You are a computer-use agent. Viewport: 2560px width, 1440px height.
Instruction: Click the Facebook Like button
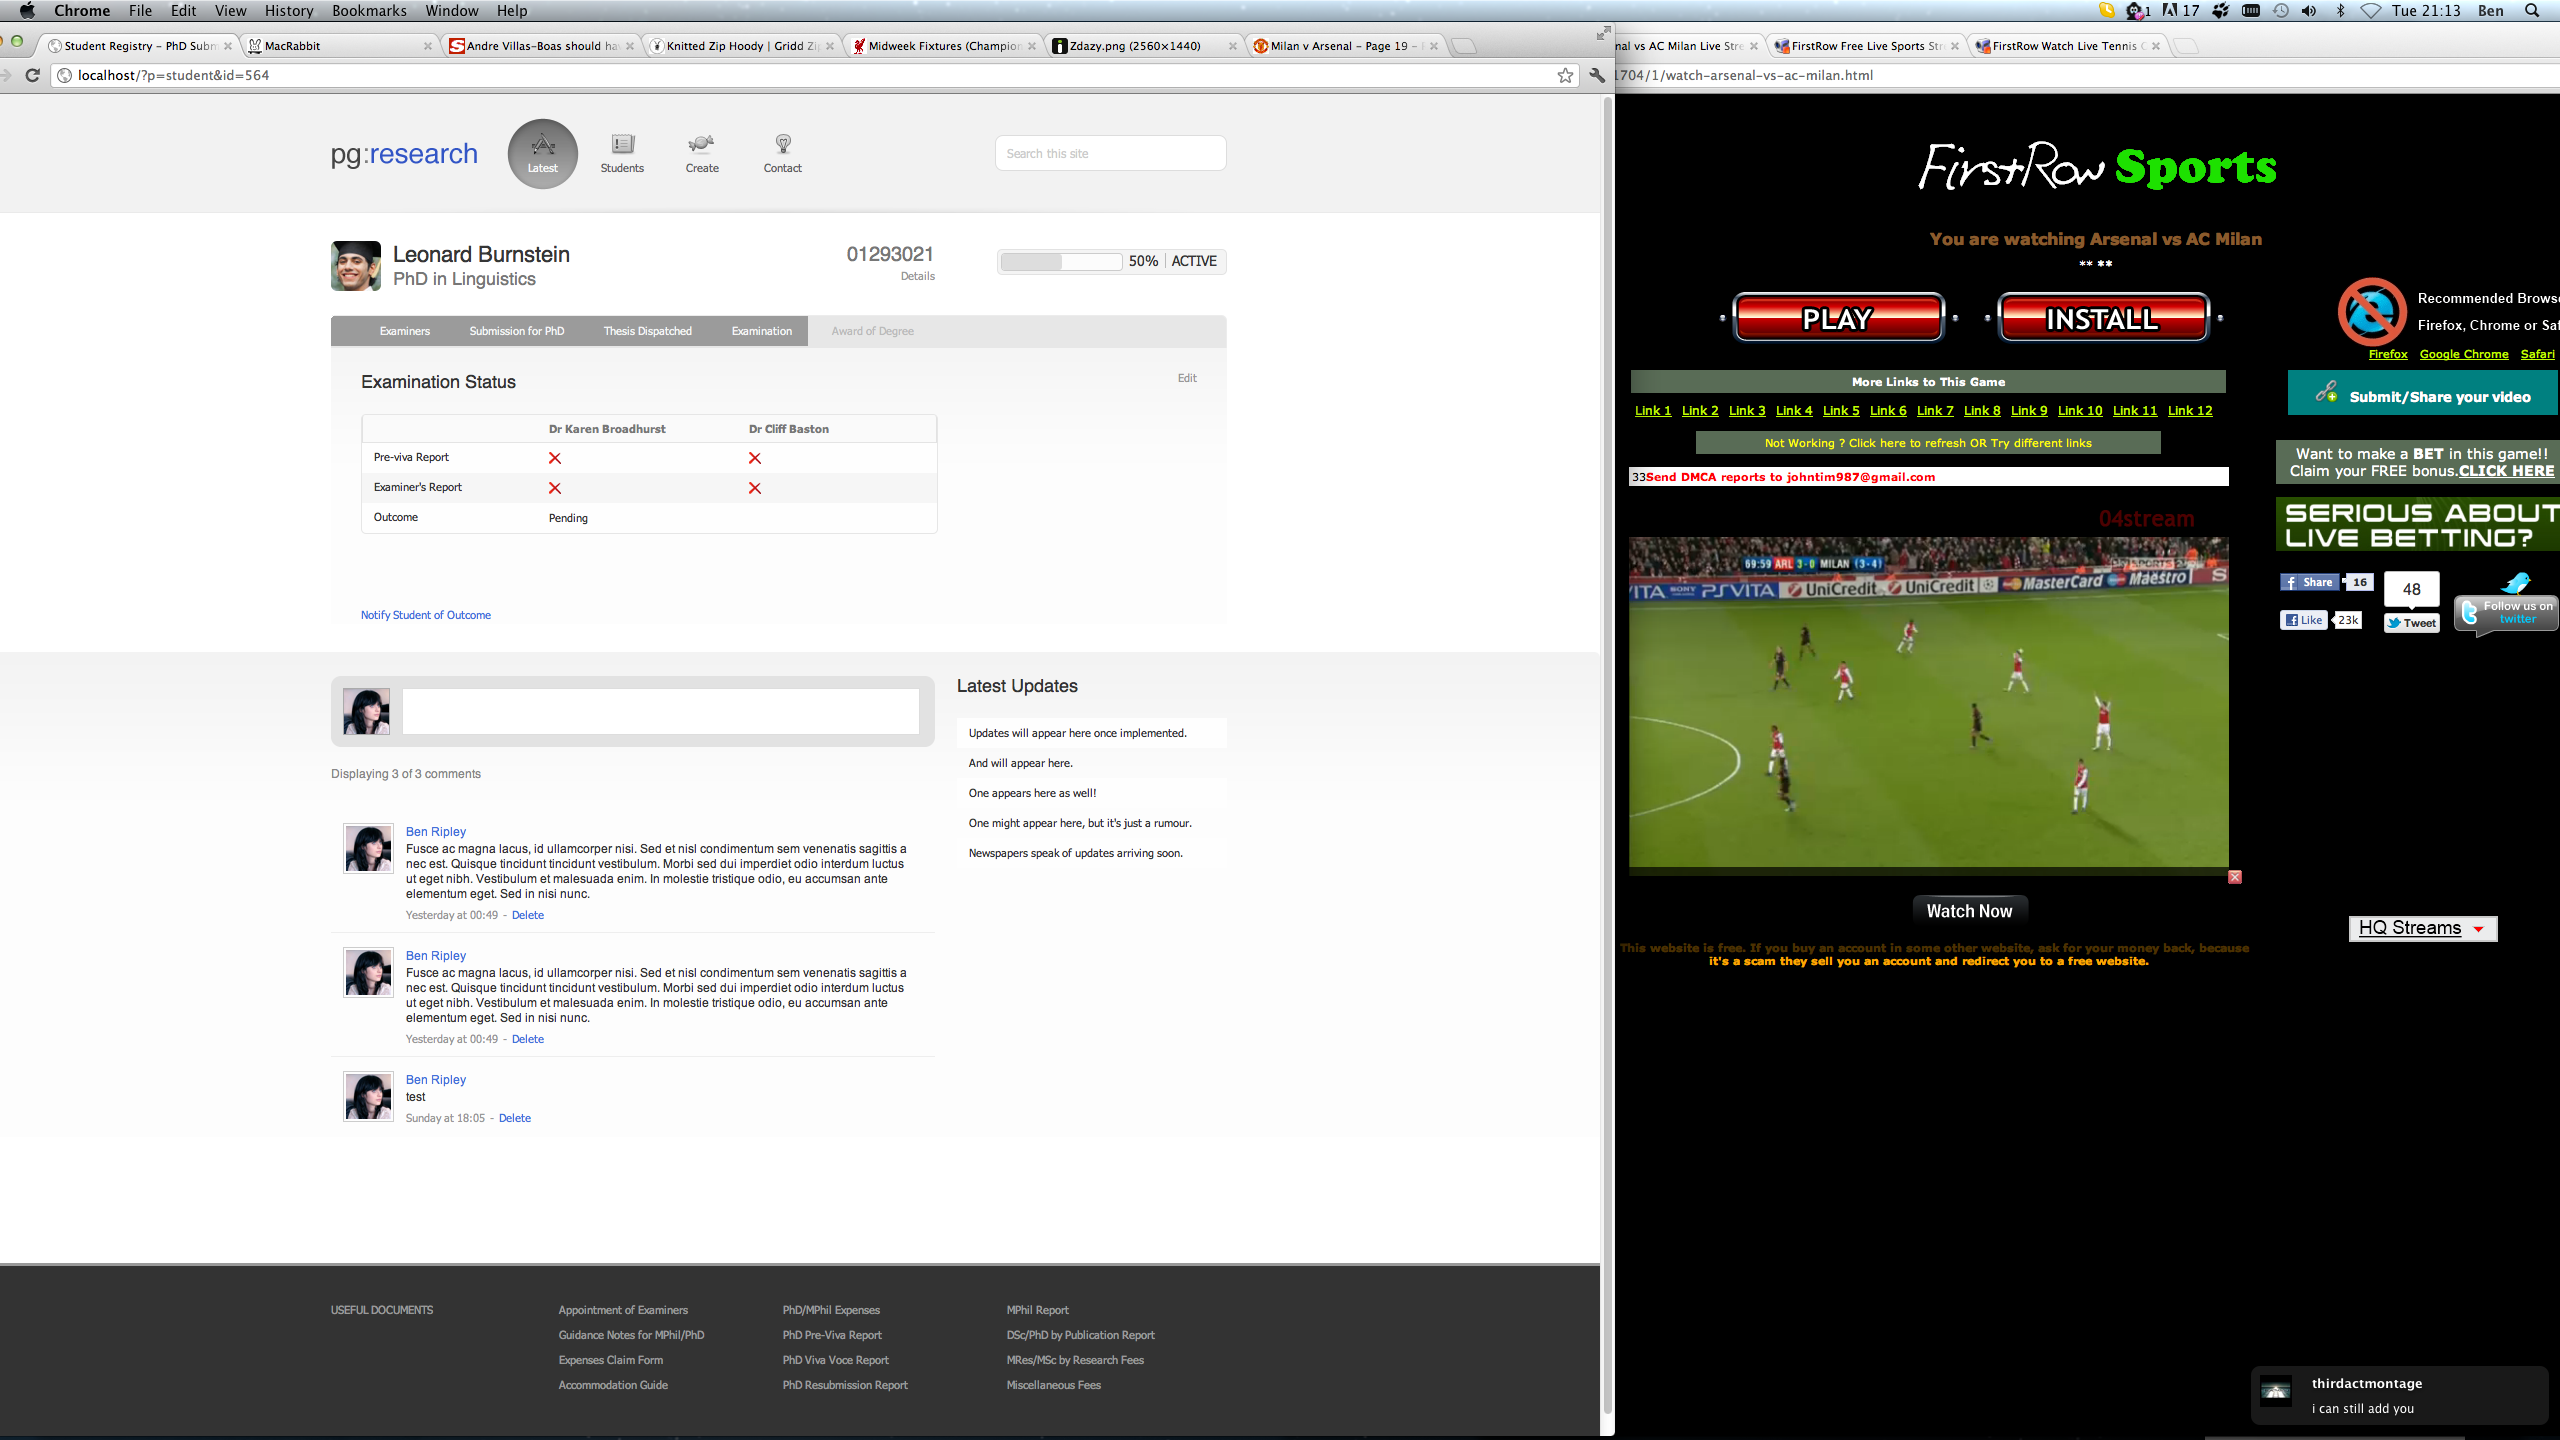pos(2303,620)
